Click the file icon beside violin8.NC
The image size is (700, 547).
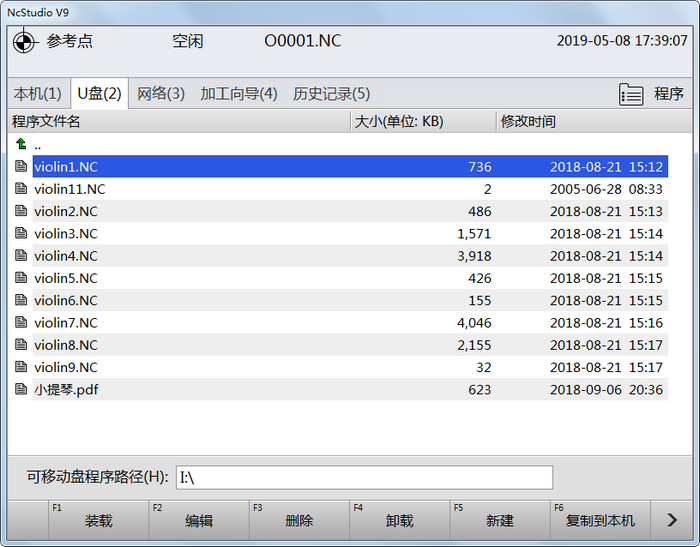point(21,345)
